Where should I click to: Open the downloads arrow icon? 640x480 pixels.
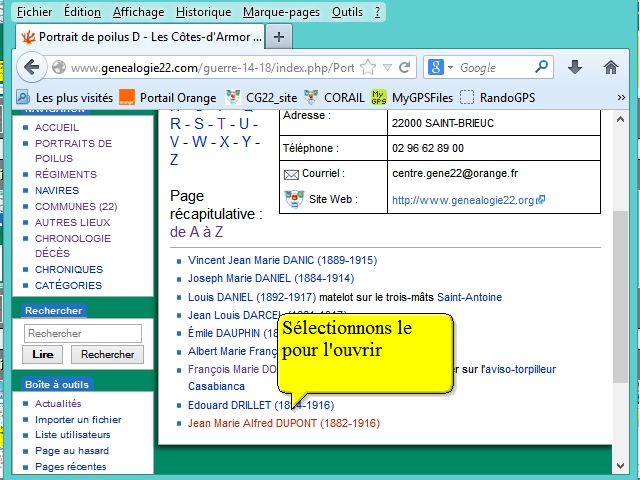[x=575, y=67]
